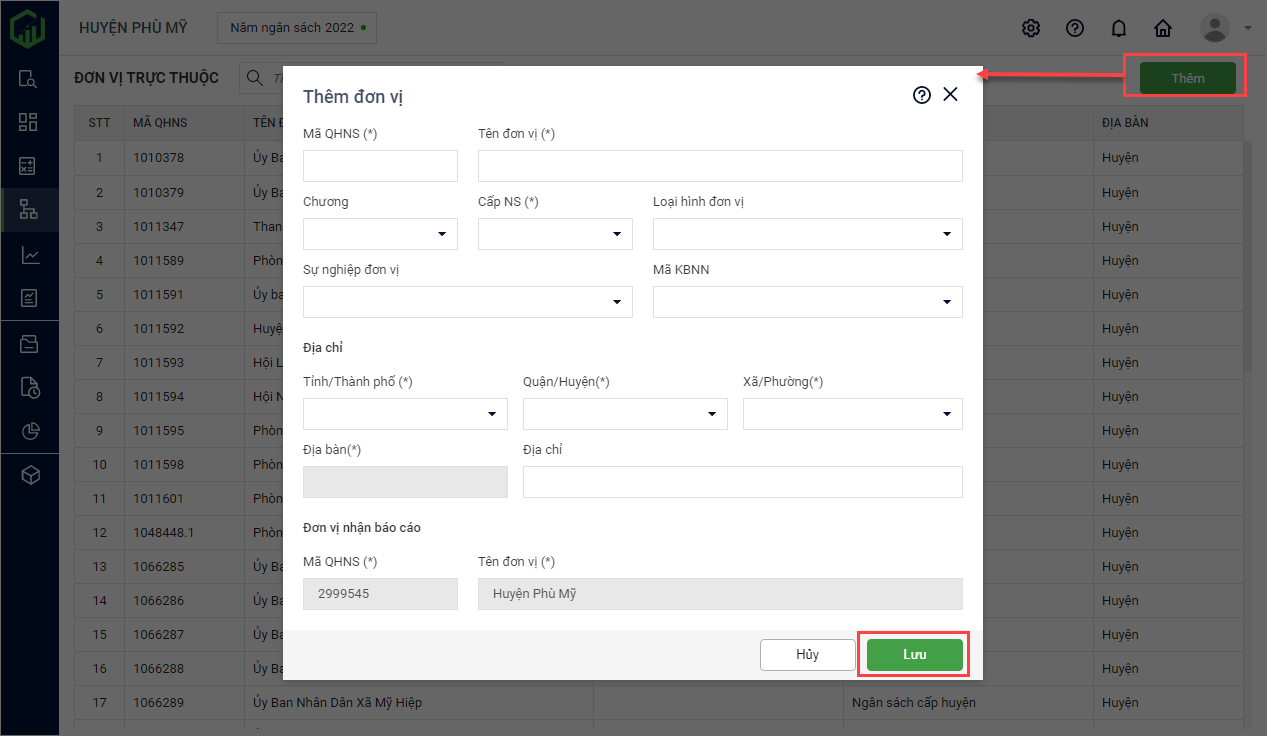This screenshot has width=1267, height=736.
Task: Open the Năm ngân sách 2022 selector
Action: (297, 28)
